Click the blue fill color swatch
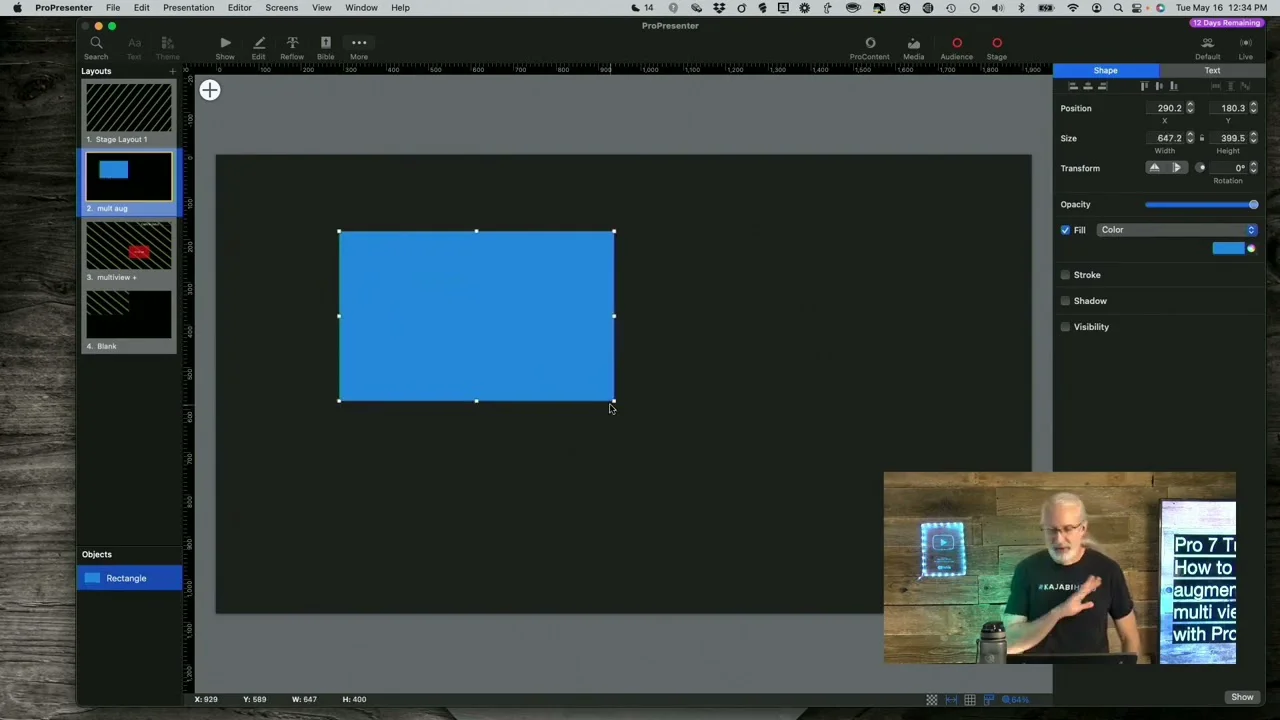Image resolution: width=1280 pixels, height=720 pixels. pos(1228,249)
